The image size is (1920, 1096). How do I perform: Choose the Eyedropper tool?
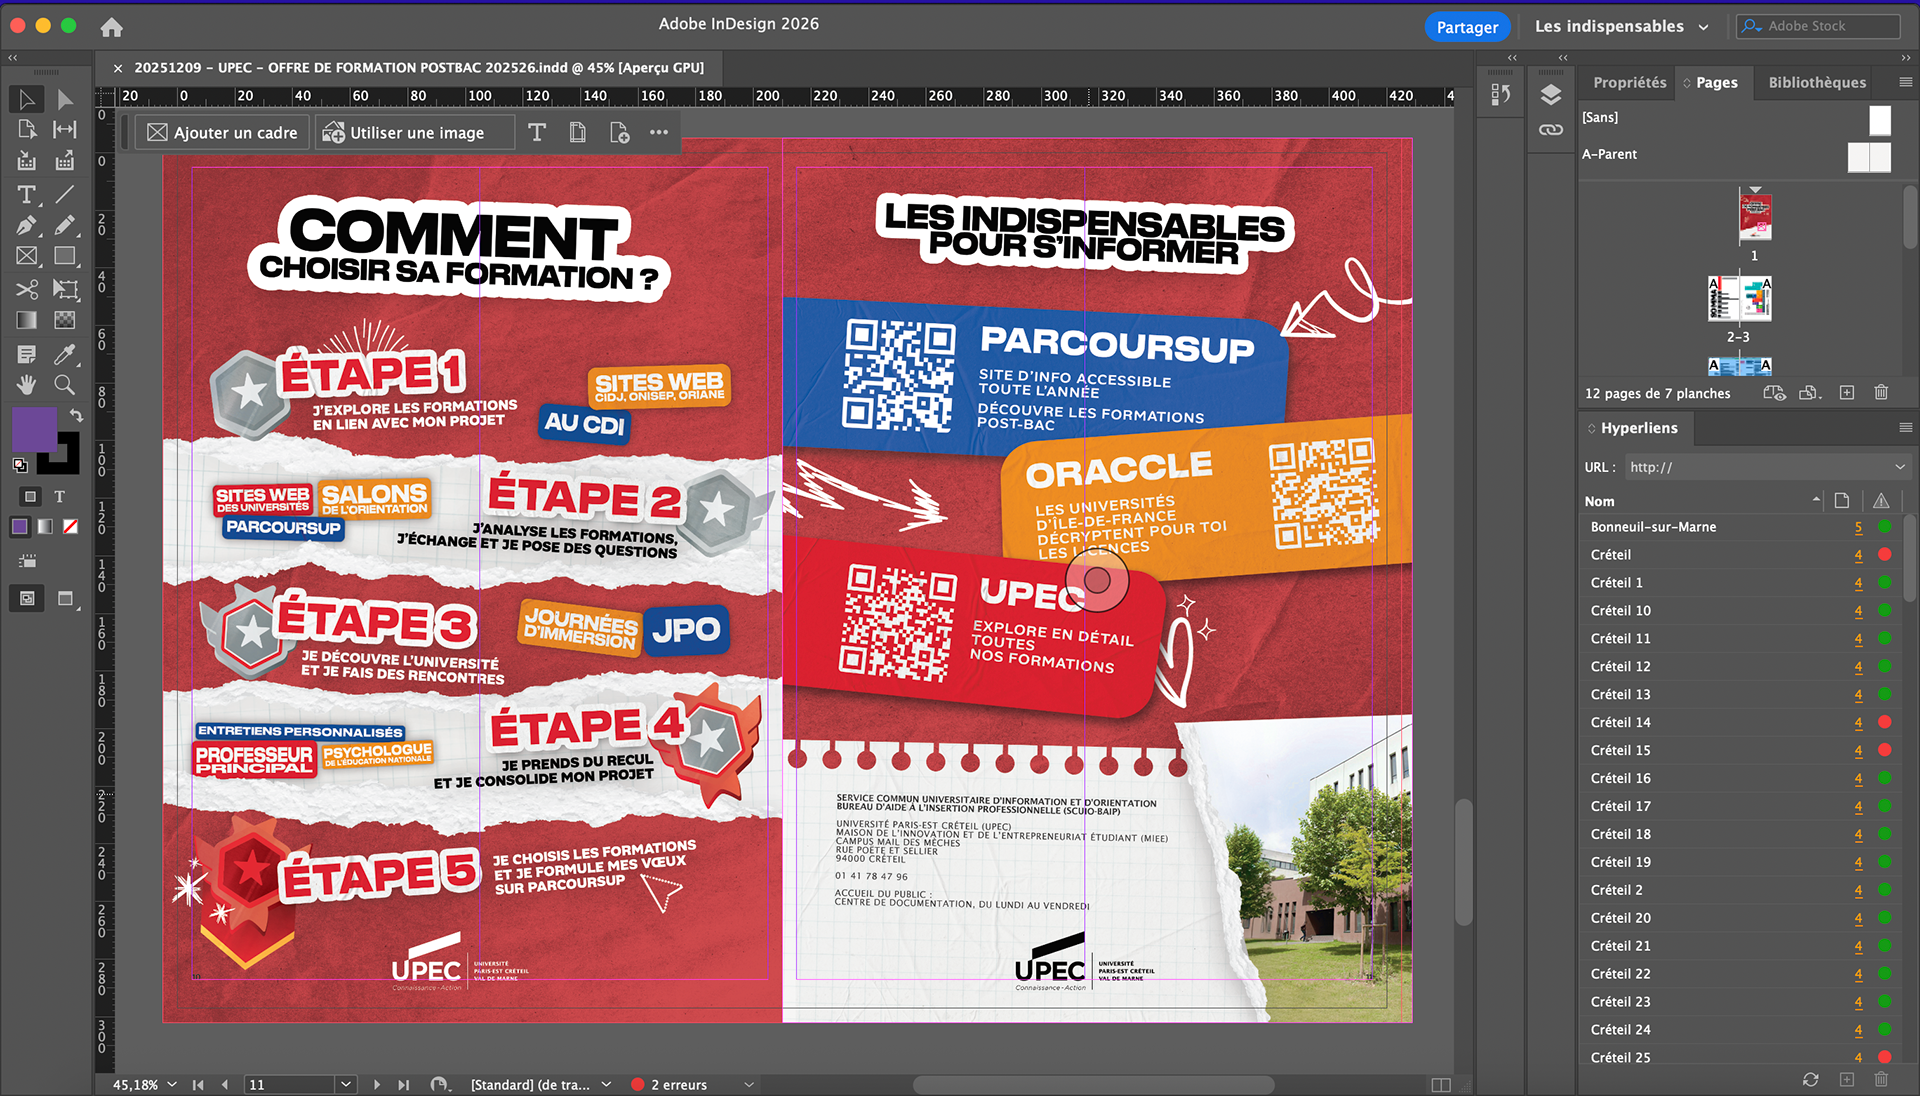point(65,353)
